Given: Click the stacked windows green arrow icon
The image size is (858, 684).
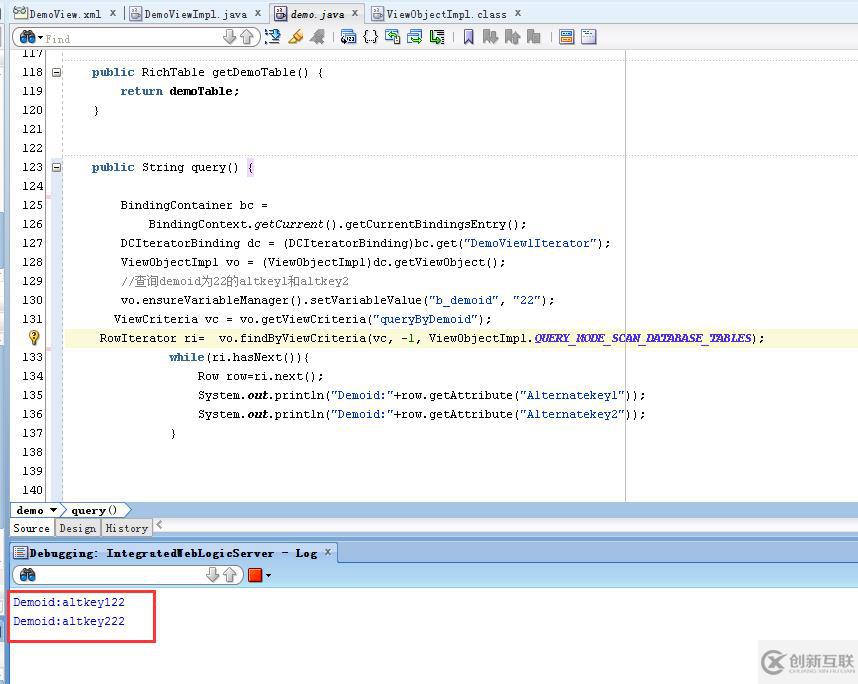Looking at the screenshot, I should click(415, 37).
